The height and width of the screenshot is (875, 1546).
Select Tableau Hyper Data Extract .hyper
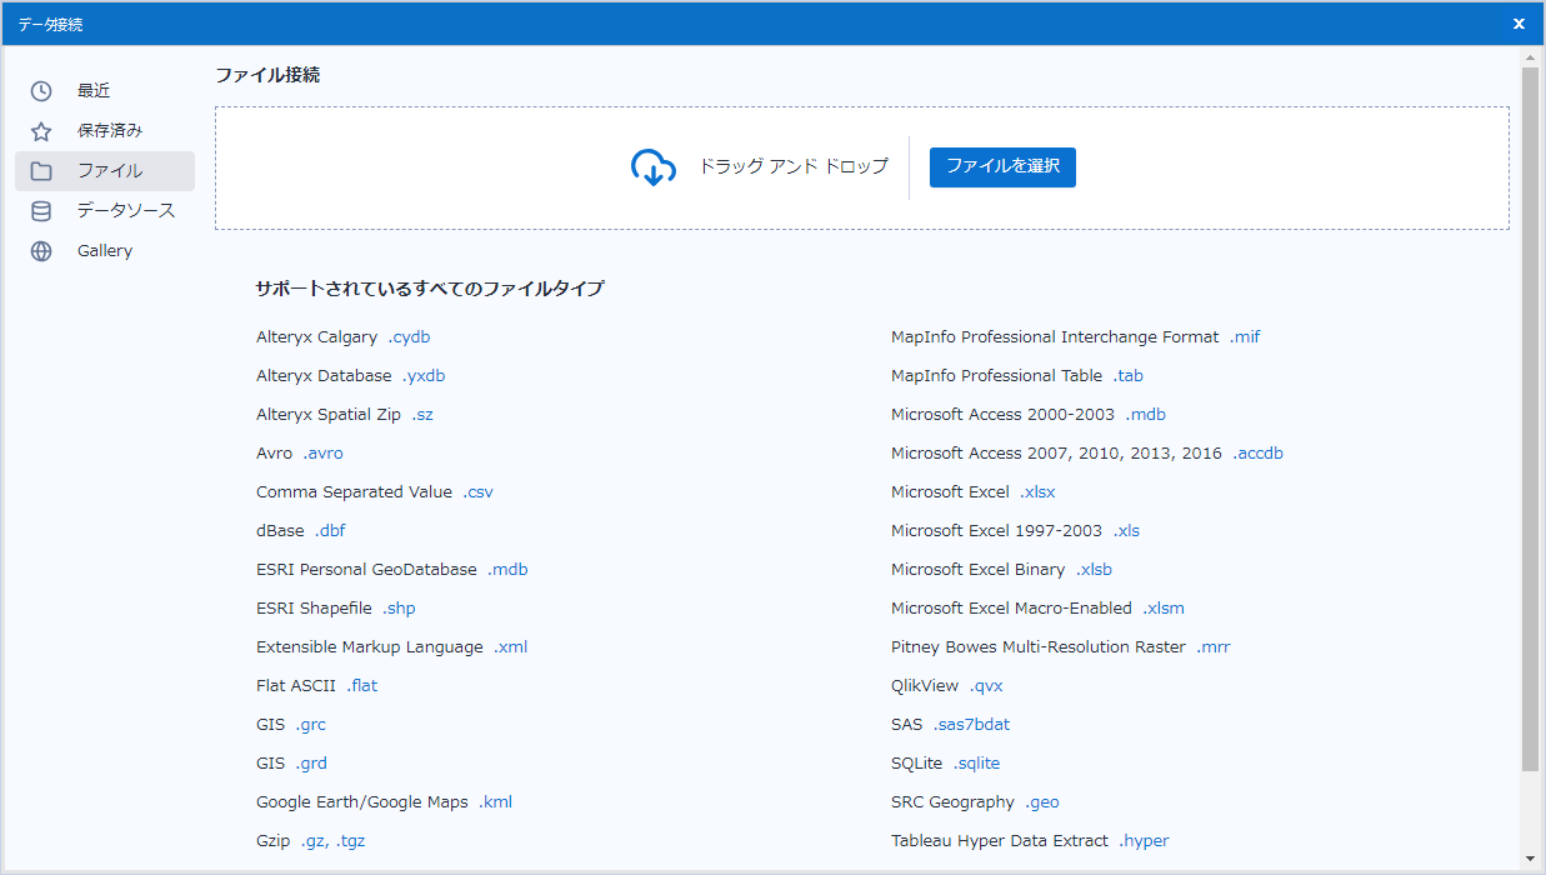pos(1030,841)
